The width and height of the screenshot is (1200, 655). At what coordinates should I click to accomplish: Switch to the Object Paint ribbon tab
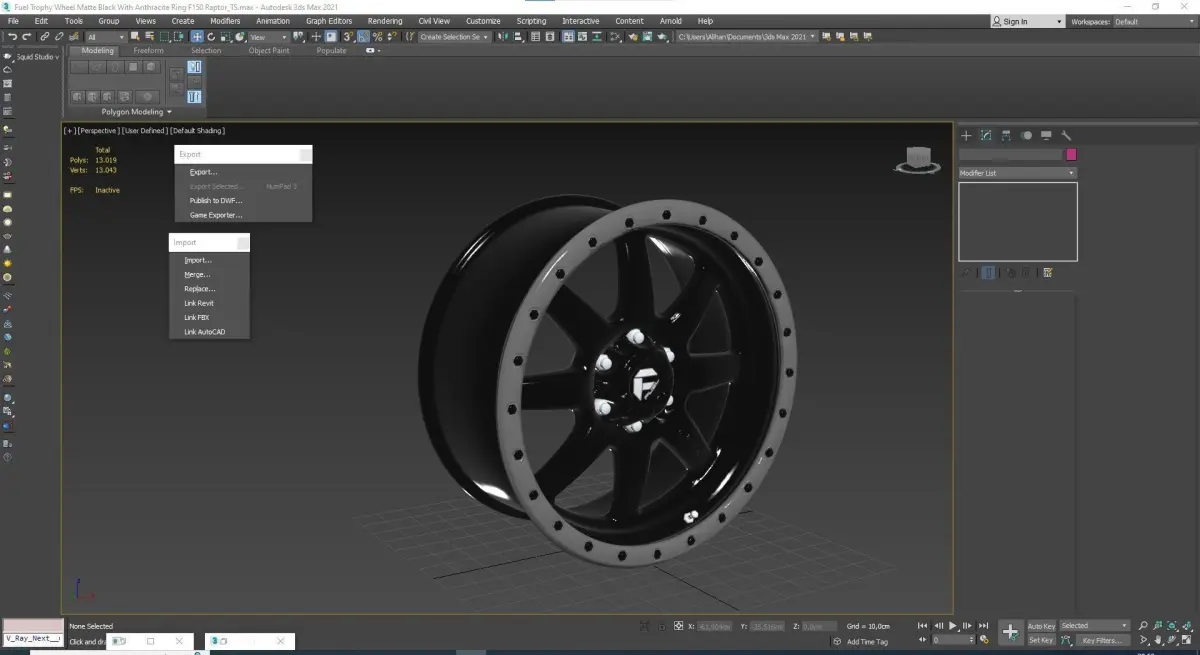click(x=269, y=51)
